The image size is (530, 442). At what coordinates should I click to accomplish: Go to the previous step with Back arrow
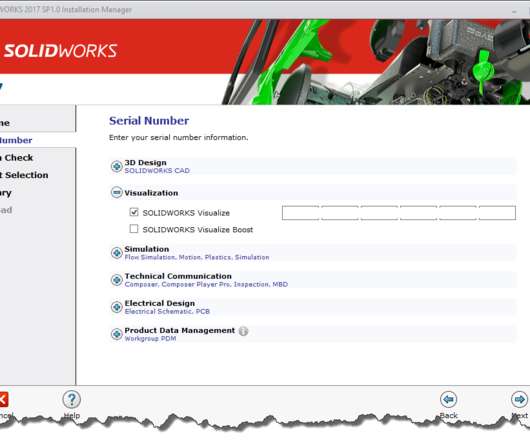449,399
